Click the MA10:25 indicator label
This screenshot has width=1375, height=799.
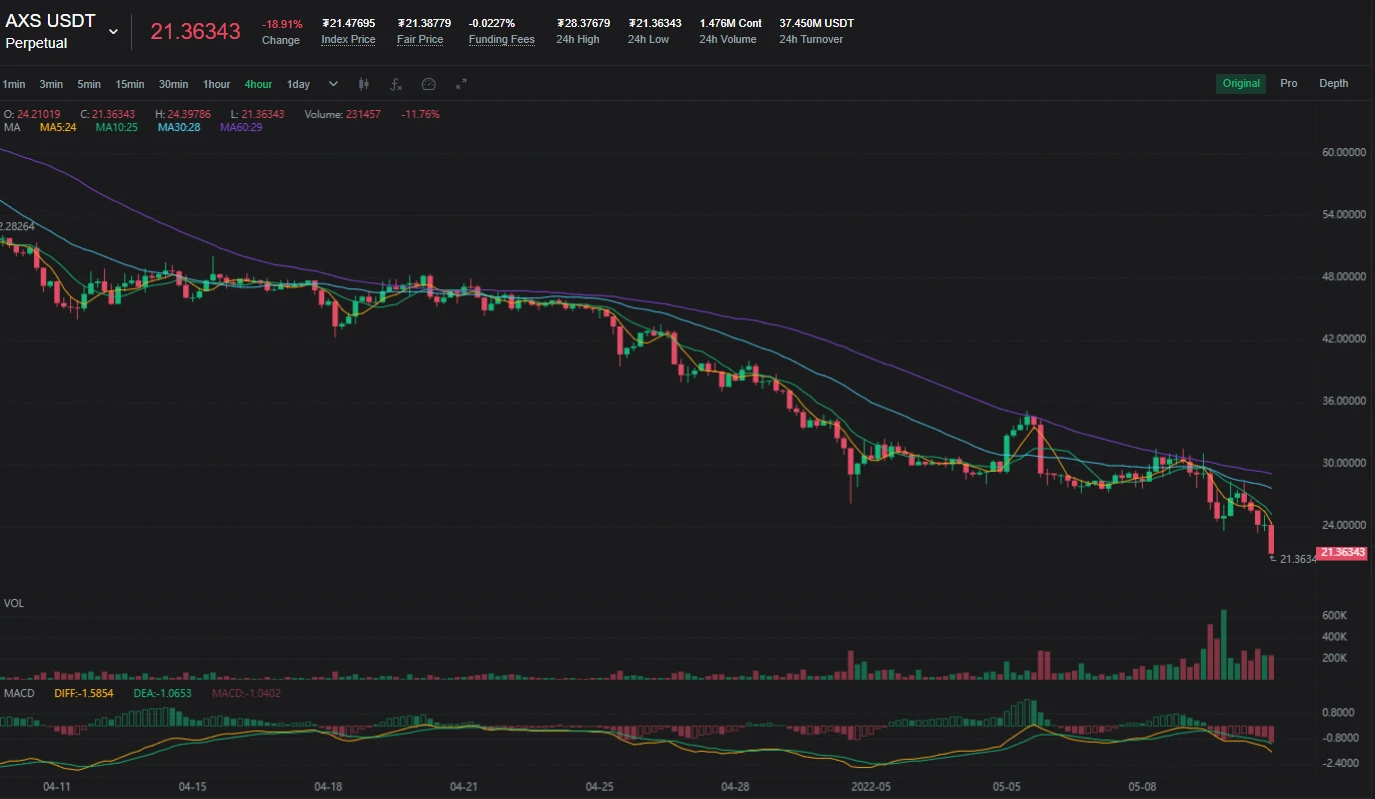[x=117, y=127]
